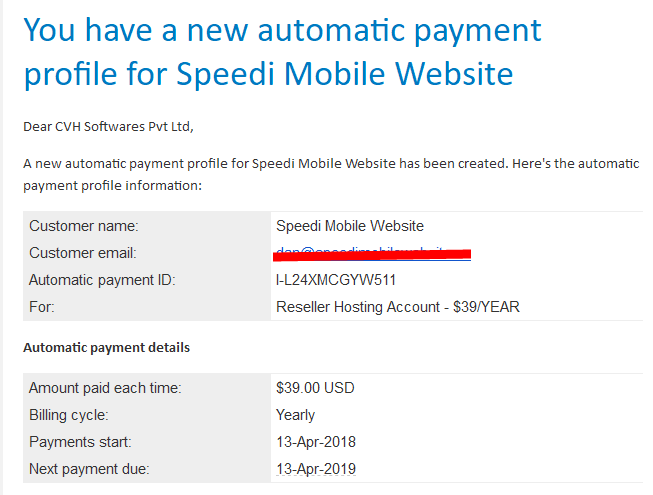
Task: Click the Customer email label
Action: pyautogui.click(x=83, y=253)
